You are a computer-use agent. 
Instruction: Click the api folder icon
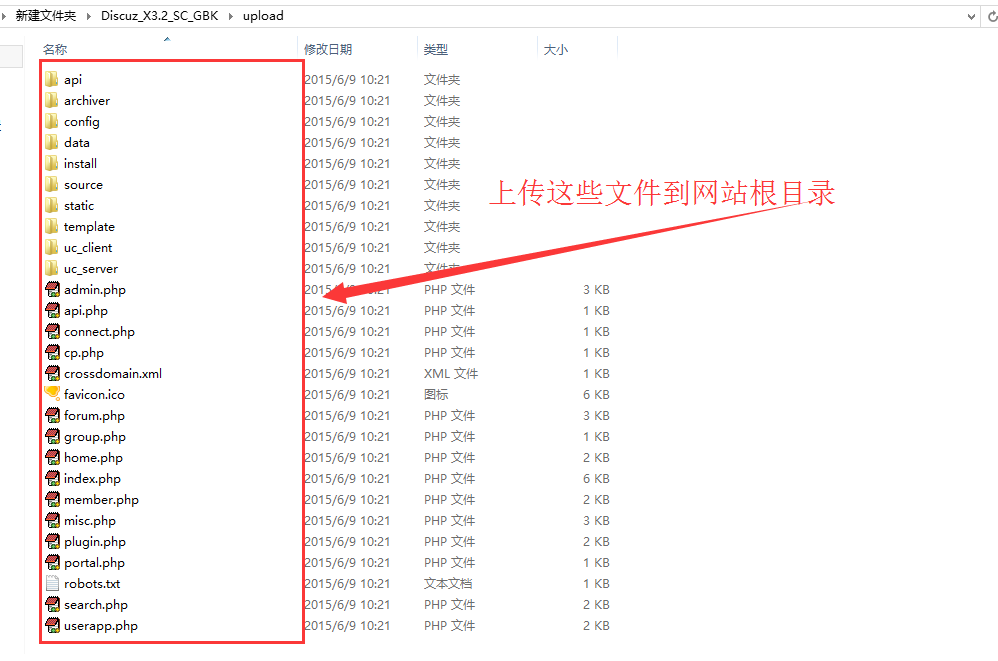pos(52,79)
